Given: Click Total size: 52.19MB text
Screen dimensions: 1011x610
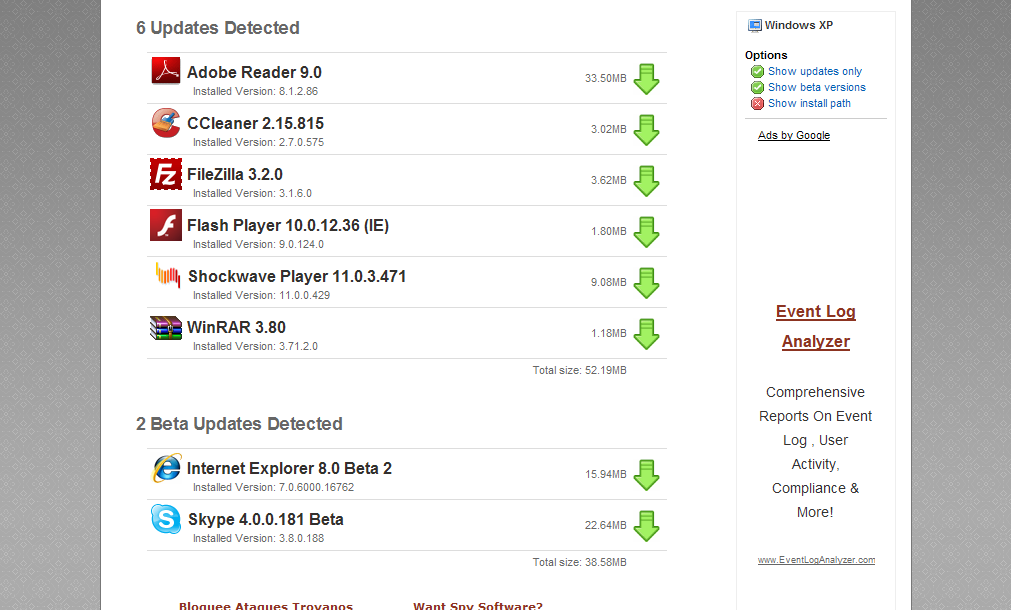Looking at the screenshot, I should pyautogui.click(x=580, y=370).
